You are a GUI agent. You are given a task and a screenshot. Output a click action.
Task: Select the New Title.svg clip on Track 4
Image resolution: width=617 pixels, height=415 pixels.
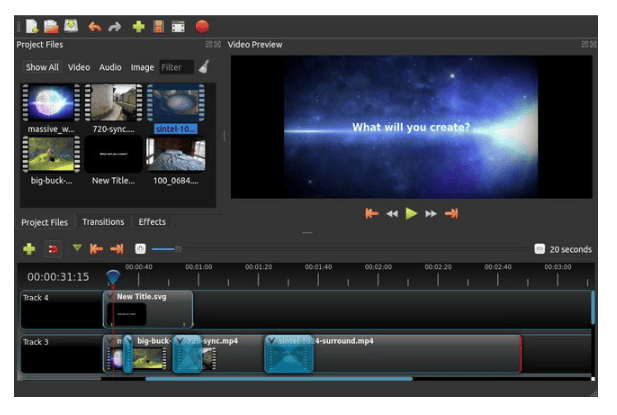coord(148,309)
